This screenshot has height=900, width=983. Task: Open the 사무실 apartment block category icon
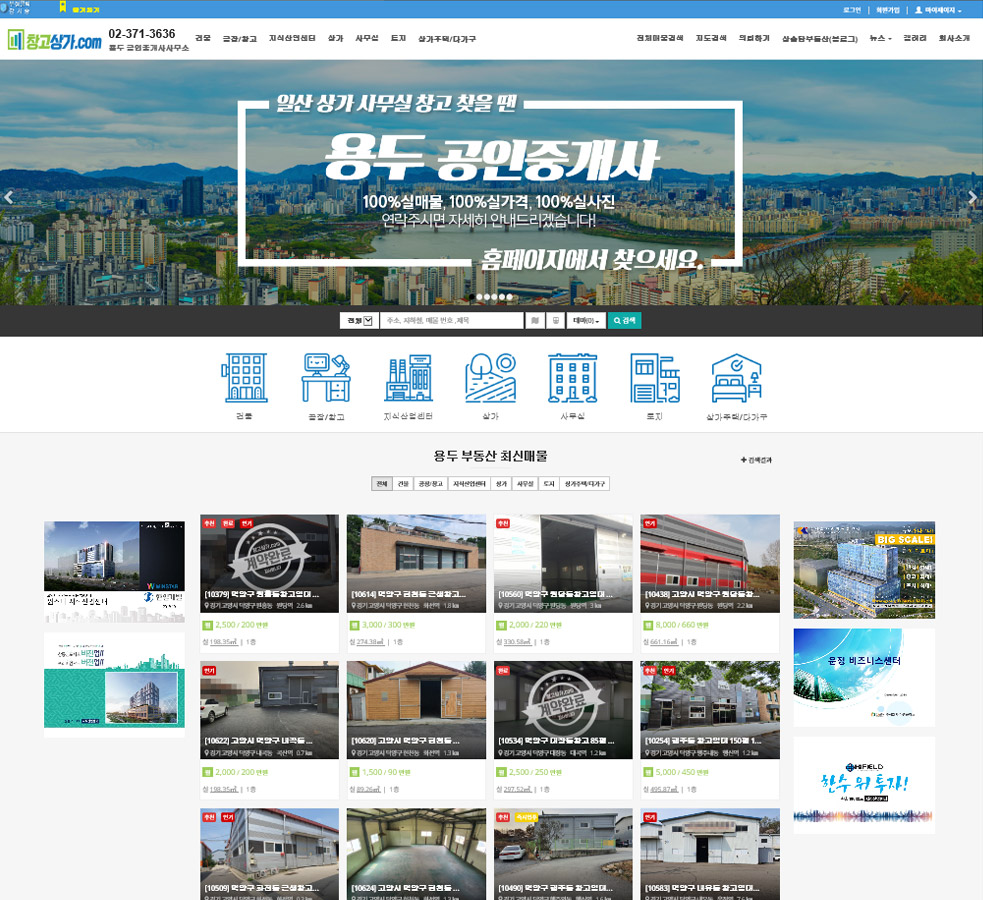click(x=572, y=378)
